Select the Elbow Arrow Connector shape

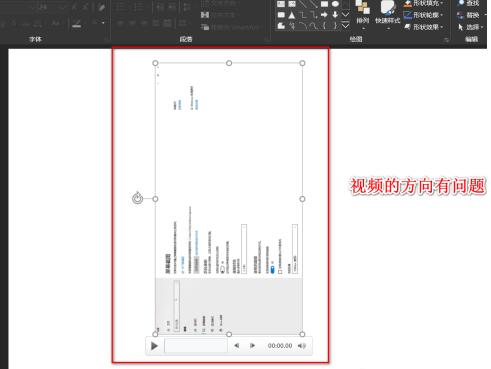(x=313, y=15)
